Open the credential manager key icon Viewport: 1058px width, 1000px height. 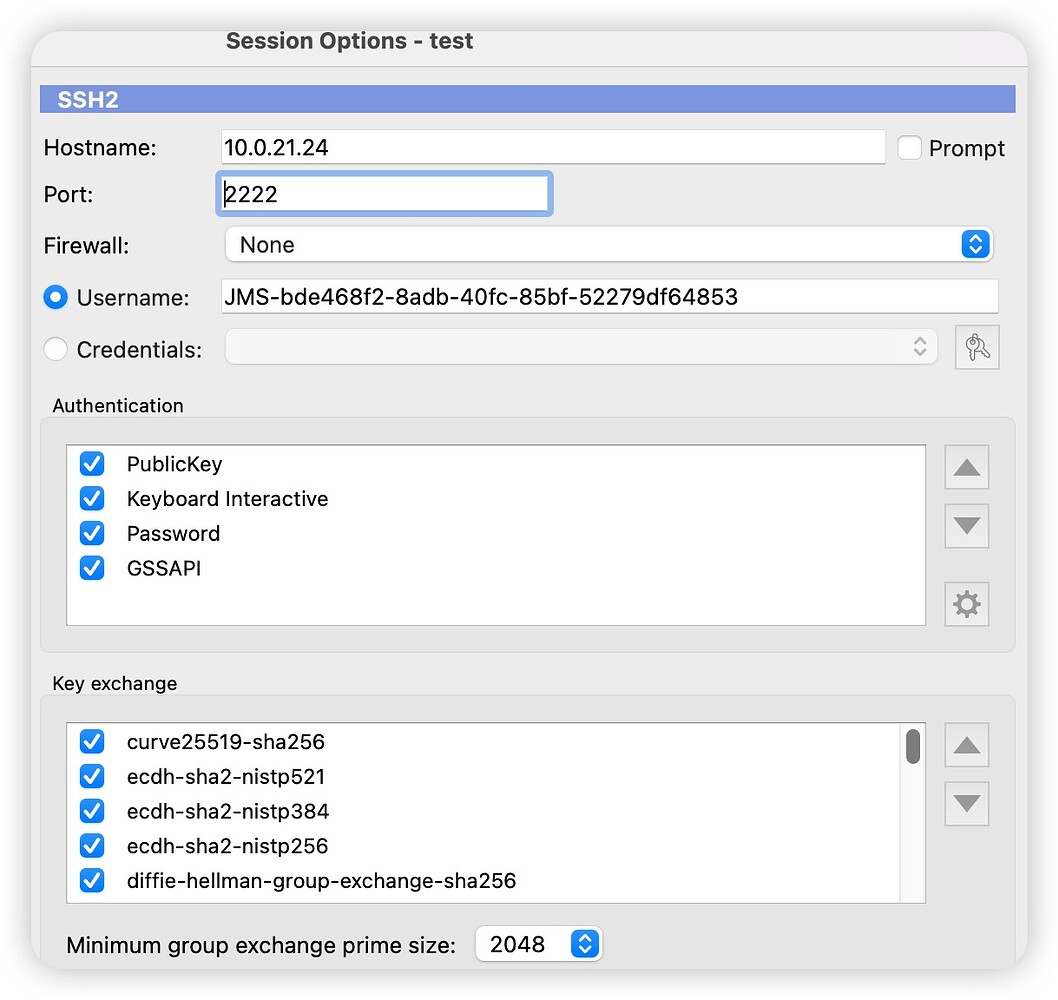coord(977,347)
